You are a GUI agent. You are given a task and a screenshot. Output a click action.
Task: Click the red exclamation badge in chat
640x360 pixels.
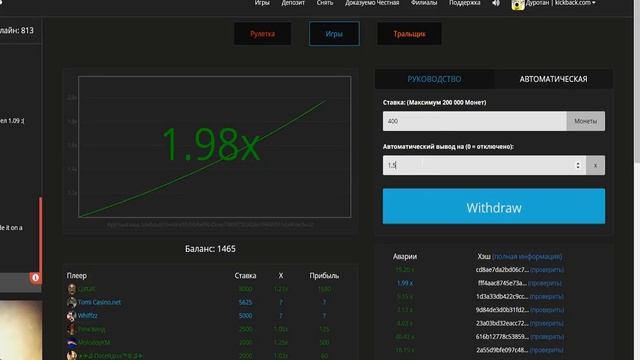tap(35, 278)
